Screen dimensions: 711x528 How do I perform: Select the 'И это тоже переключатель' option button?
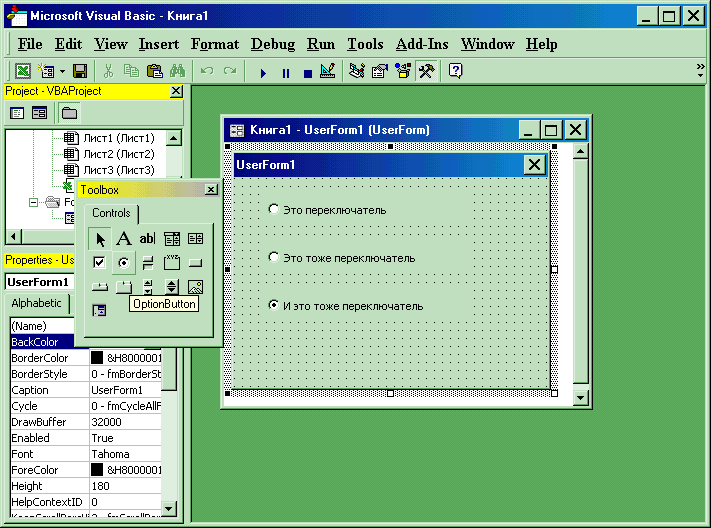click(346, 306)
